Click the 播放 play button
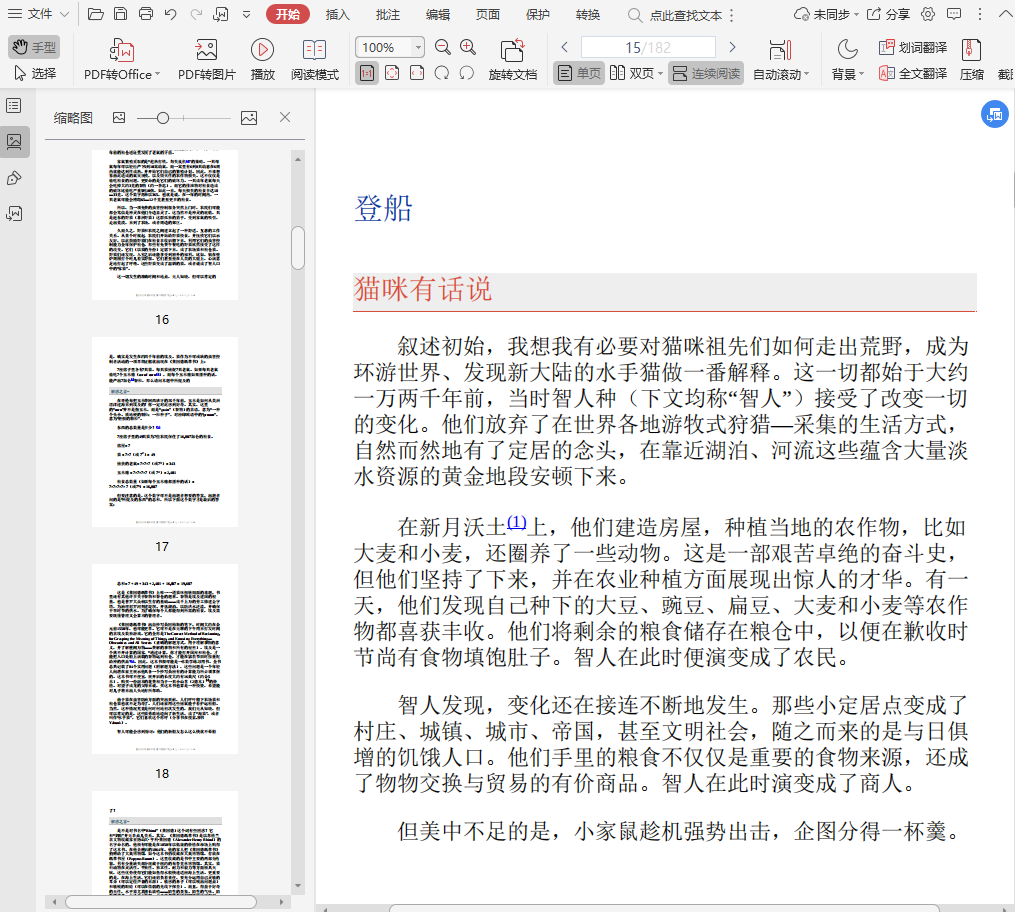 point(262,60)
